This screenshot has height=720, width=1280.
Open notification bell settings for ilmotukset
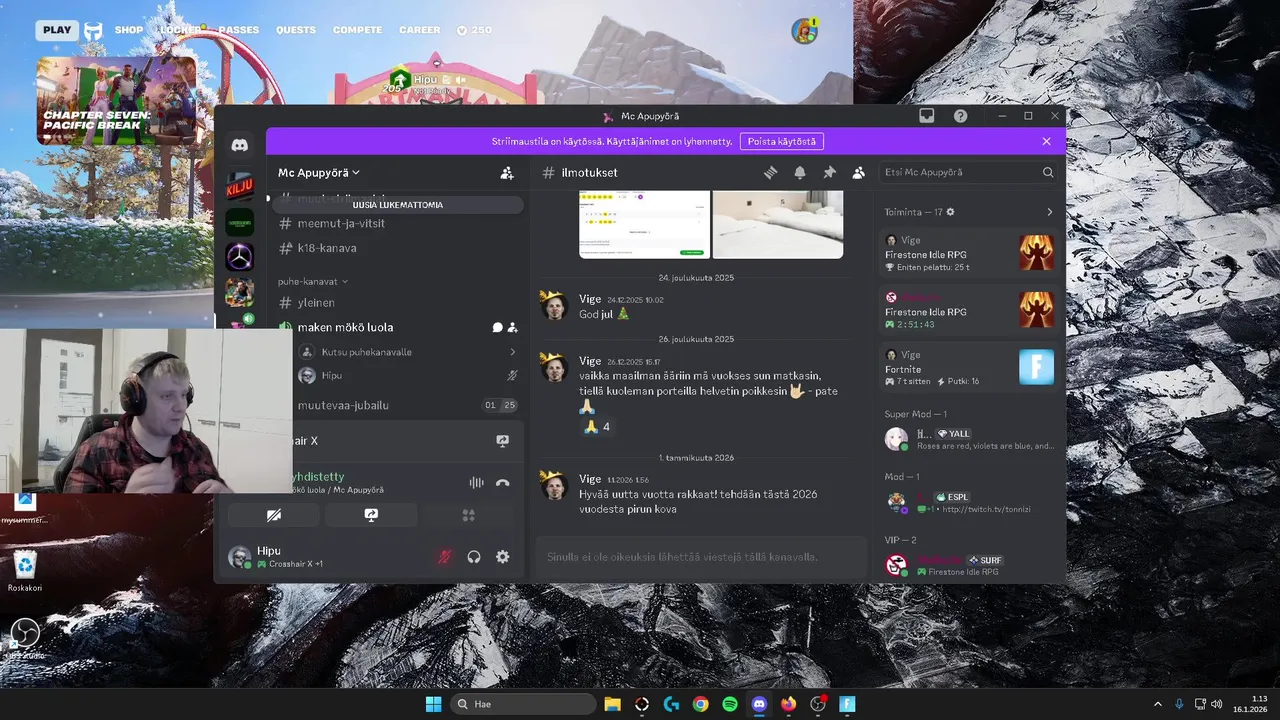click(x=800, y=173)
